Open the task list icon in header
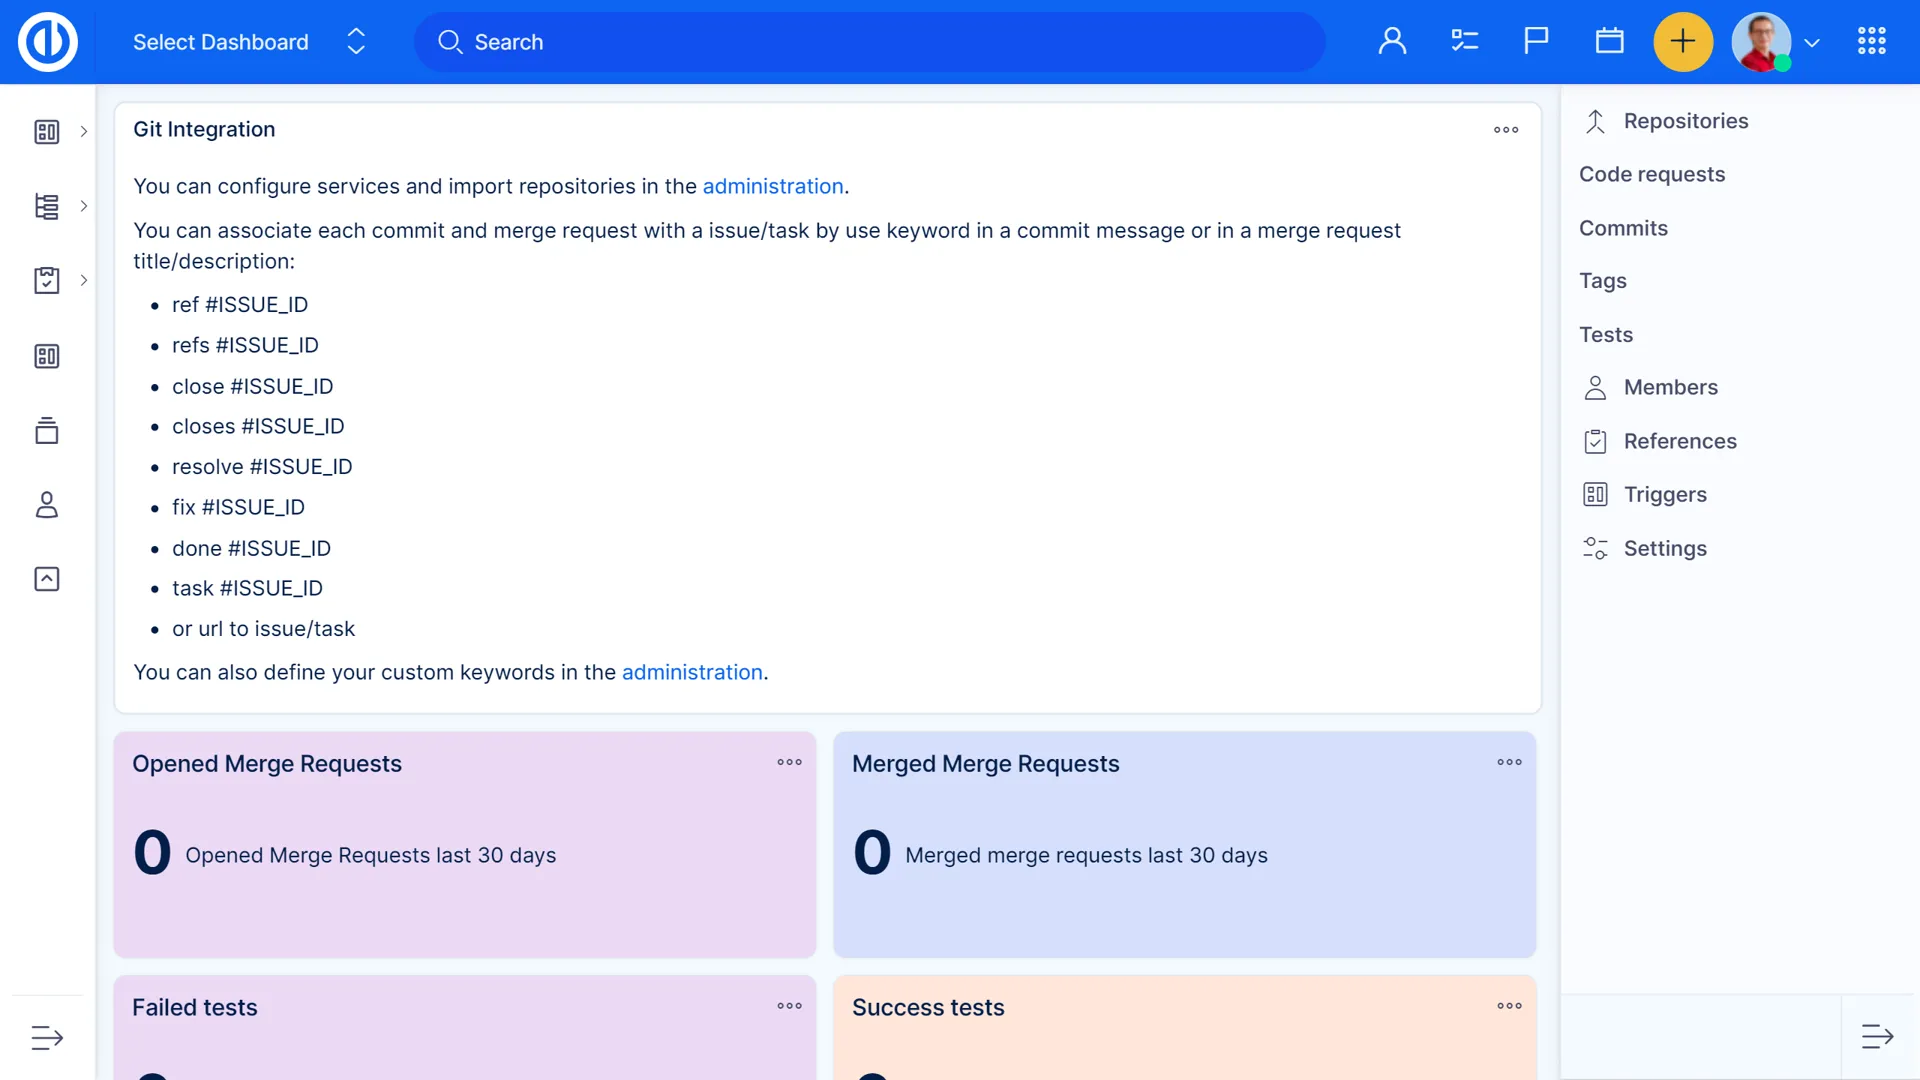The width and height of the screenshot is (1920, 1080). [x=1464, y=42]
